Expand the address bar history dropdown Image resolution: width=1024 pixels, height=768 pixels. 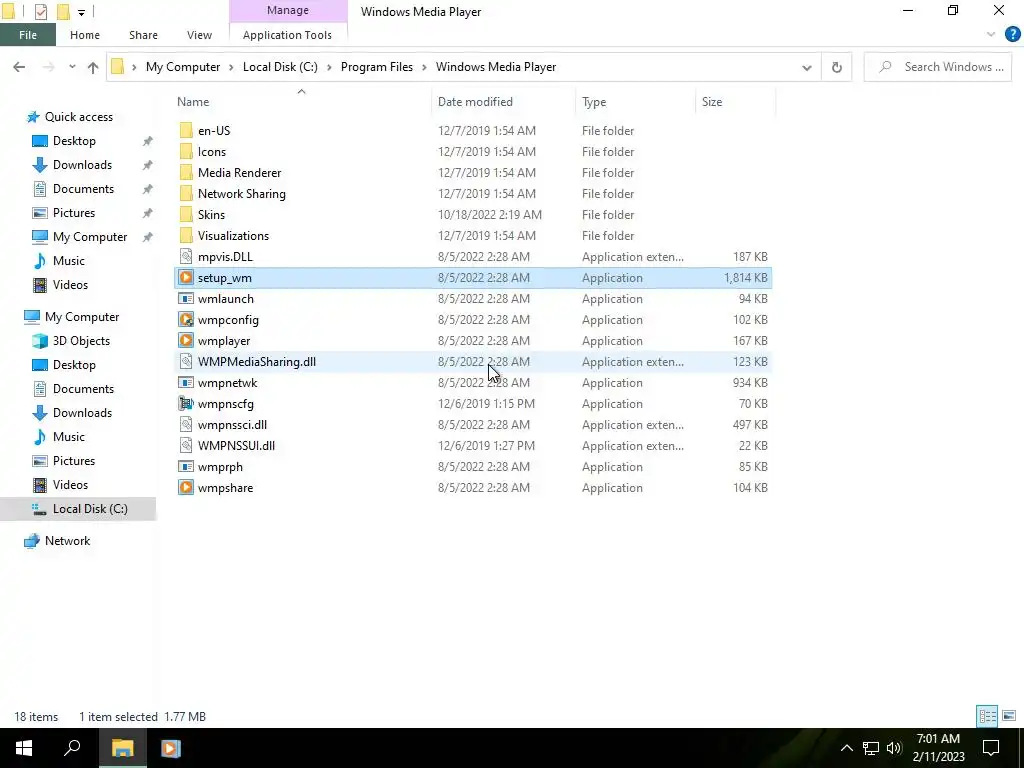pyautogui.click(x=807, y=67)
